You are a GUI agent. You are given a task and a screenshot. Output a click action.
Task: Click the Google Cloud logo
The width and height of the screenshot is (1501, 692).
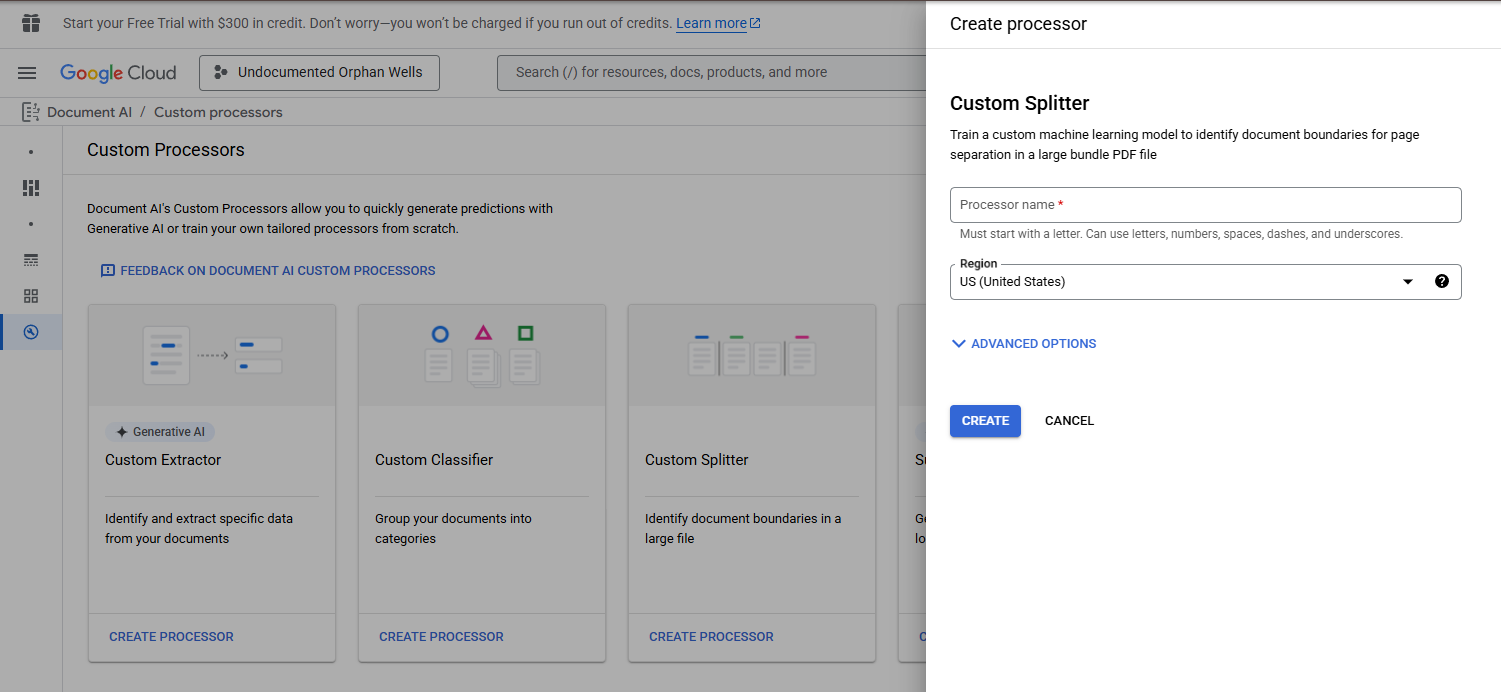pyautogui.click(x=118, y=73)
